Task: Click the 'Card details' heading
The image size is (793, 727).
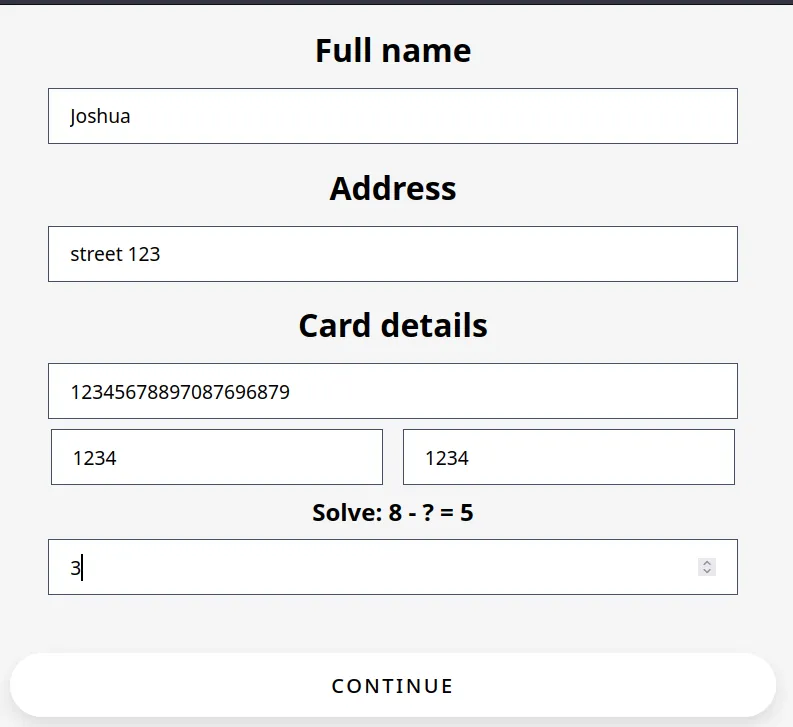Action: 393,325
